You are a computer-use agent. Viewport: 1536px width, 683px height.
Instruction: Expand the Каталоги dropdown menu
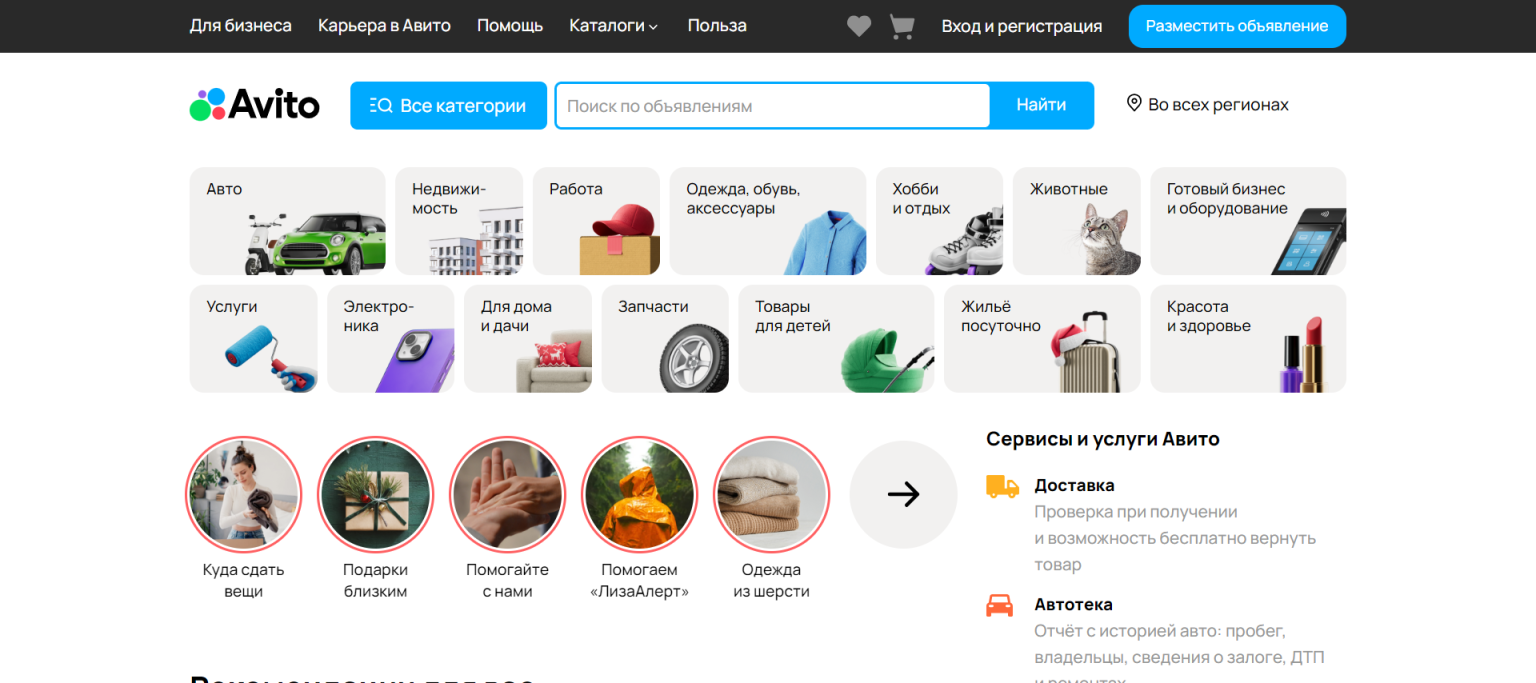tap(613, 26)
